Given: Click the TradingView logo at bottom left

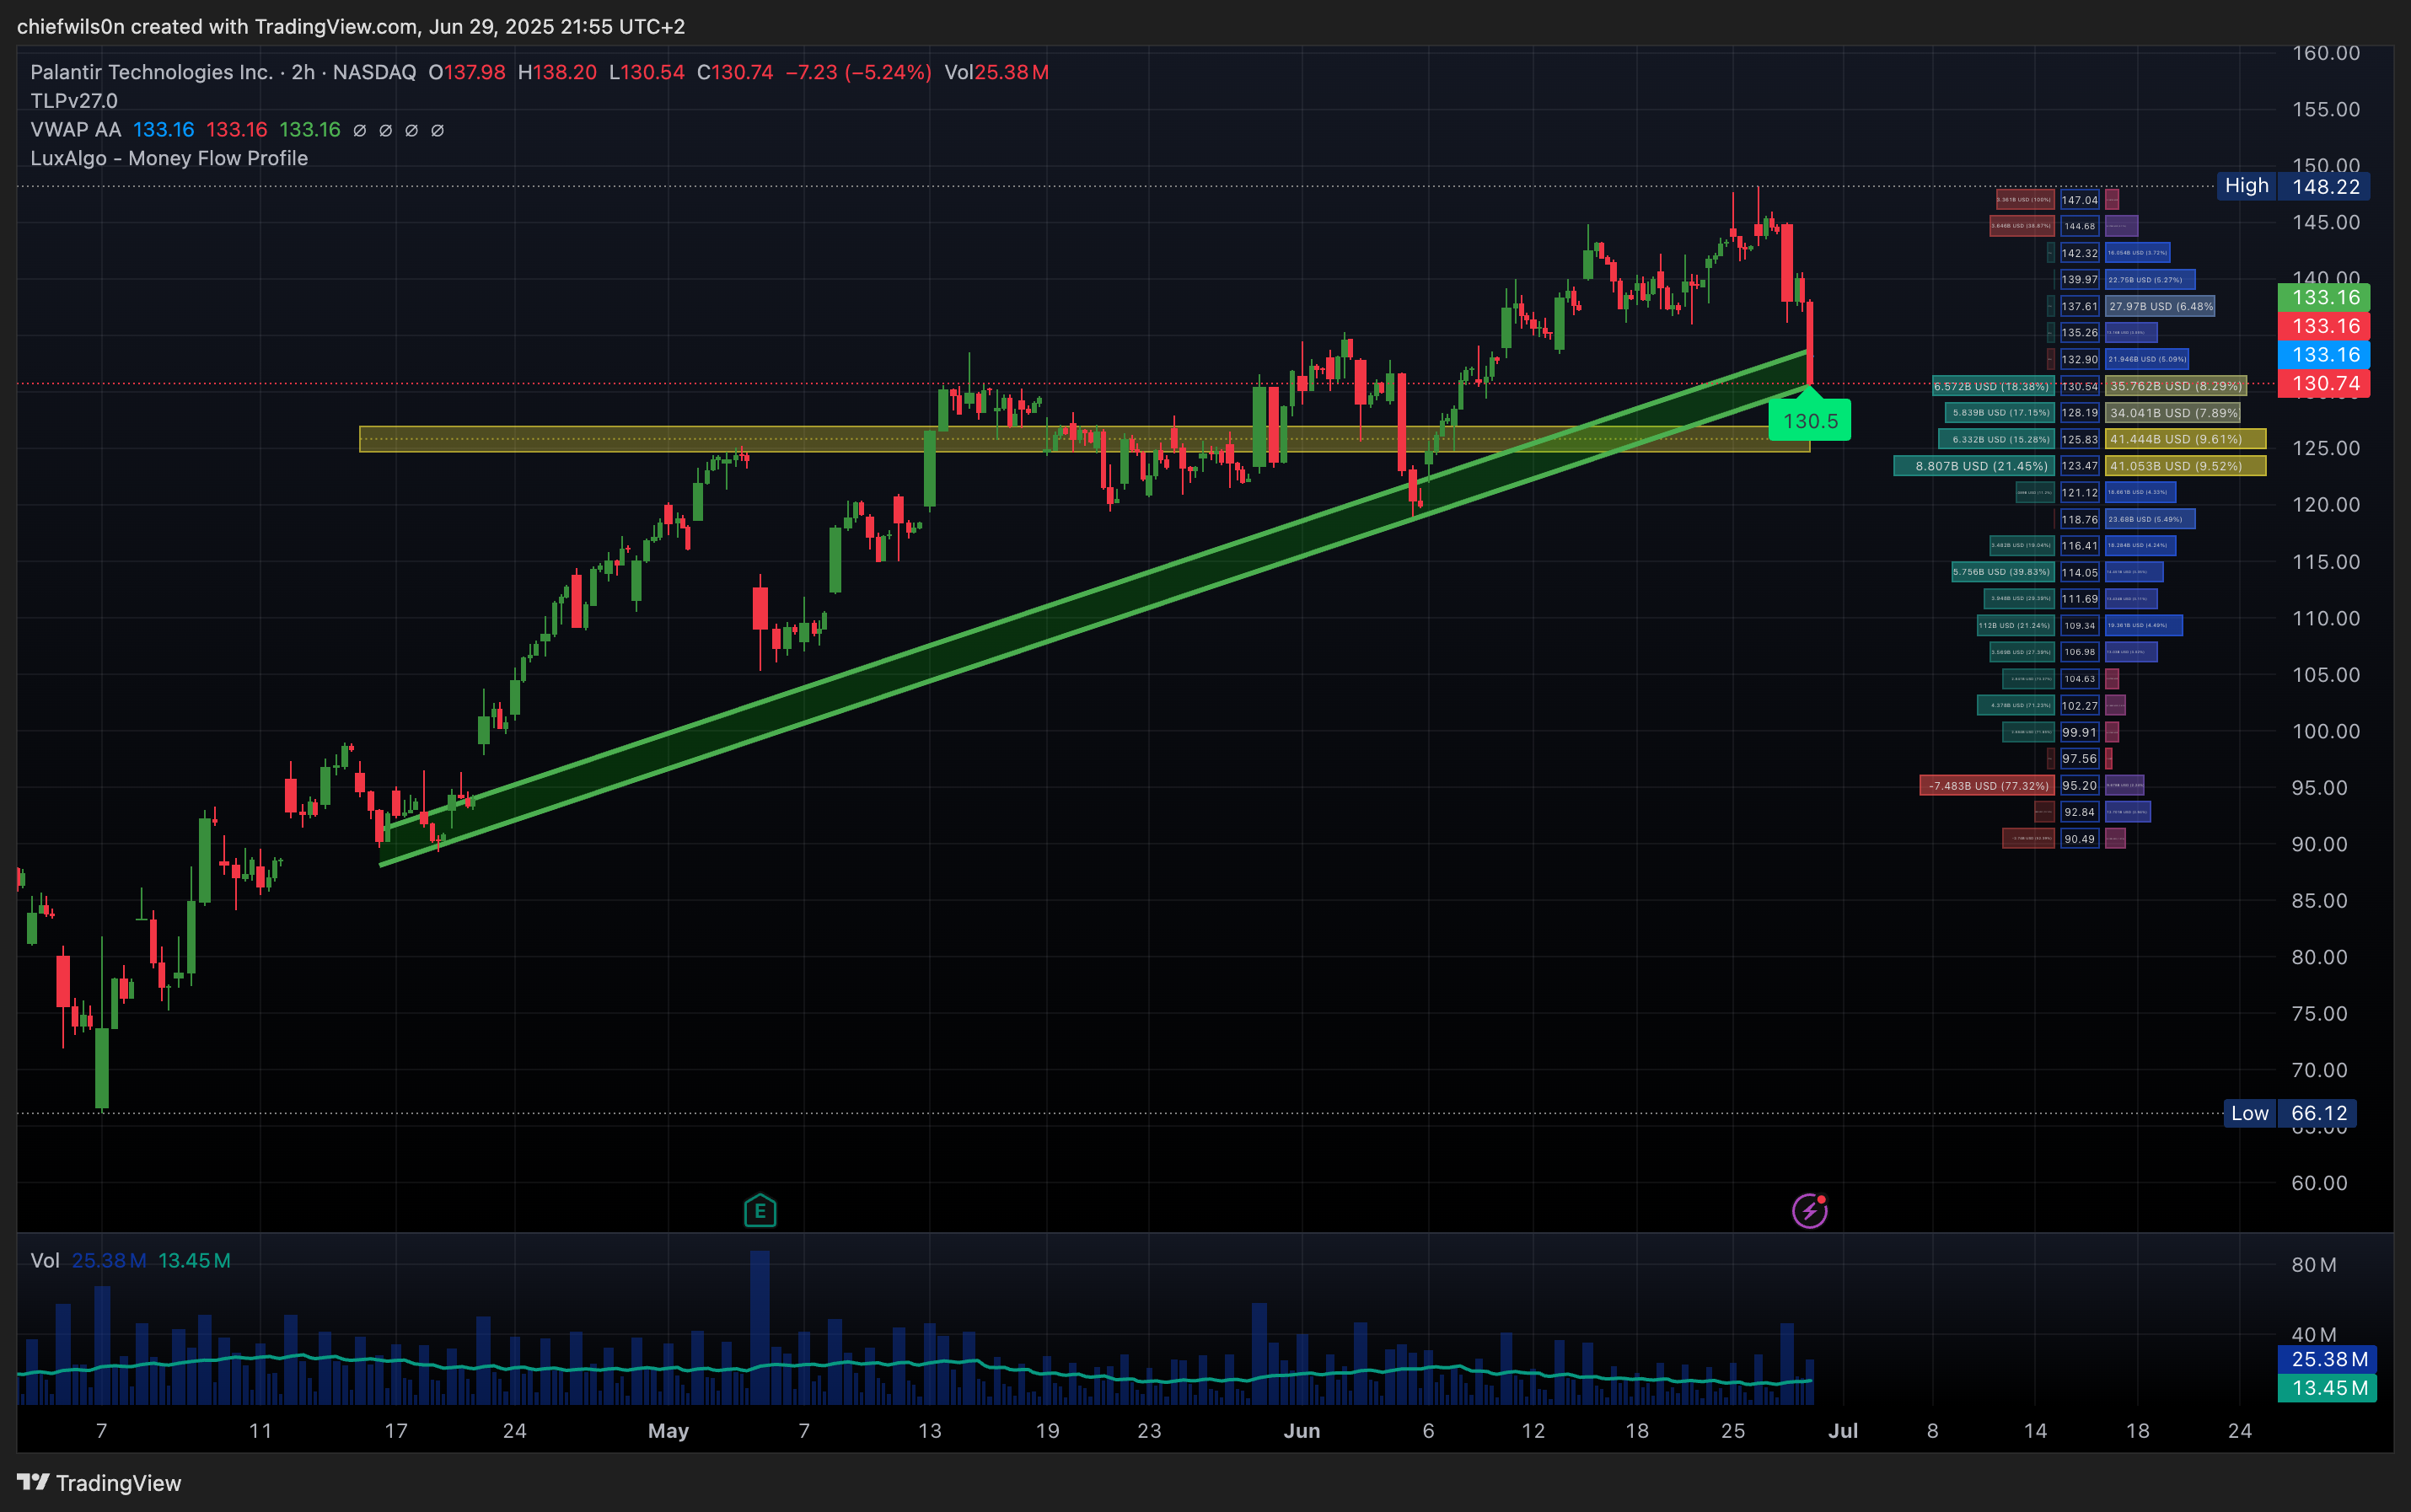Looking at the screenshot, I should pyautogui.click(x=99, y=1483).
